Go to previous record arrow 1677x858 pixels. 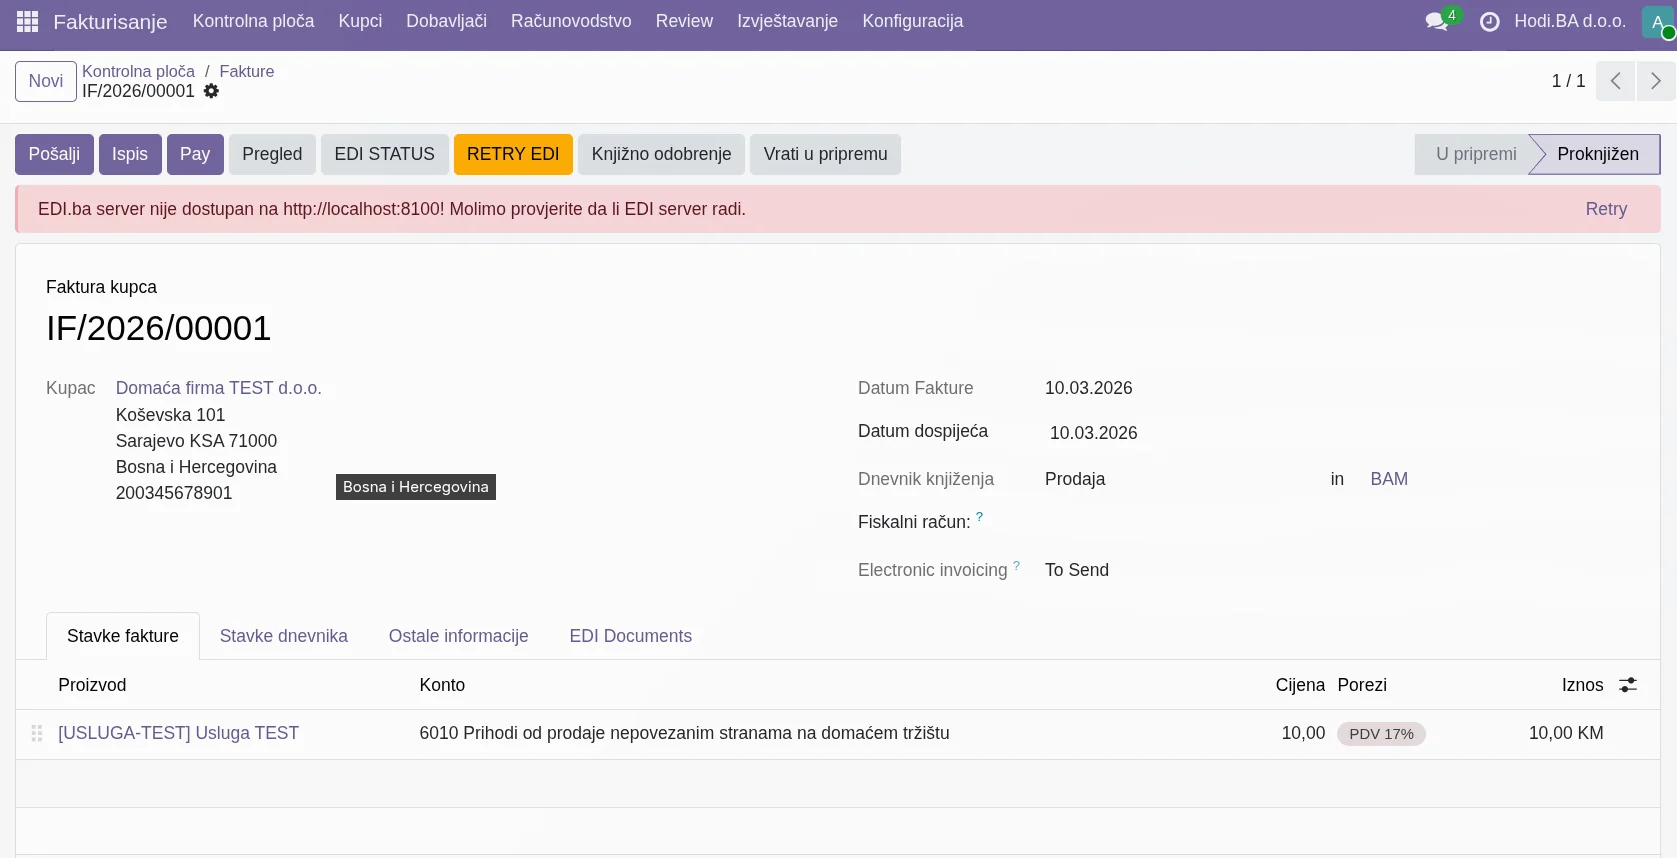pos(1615,81)
